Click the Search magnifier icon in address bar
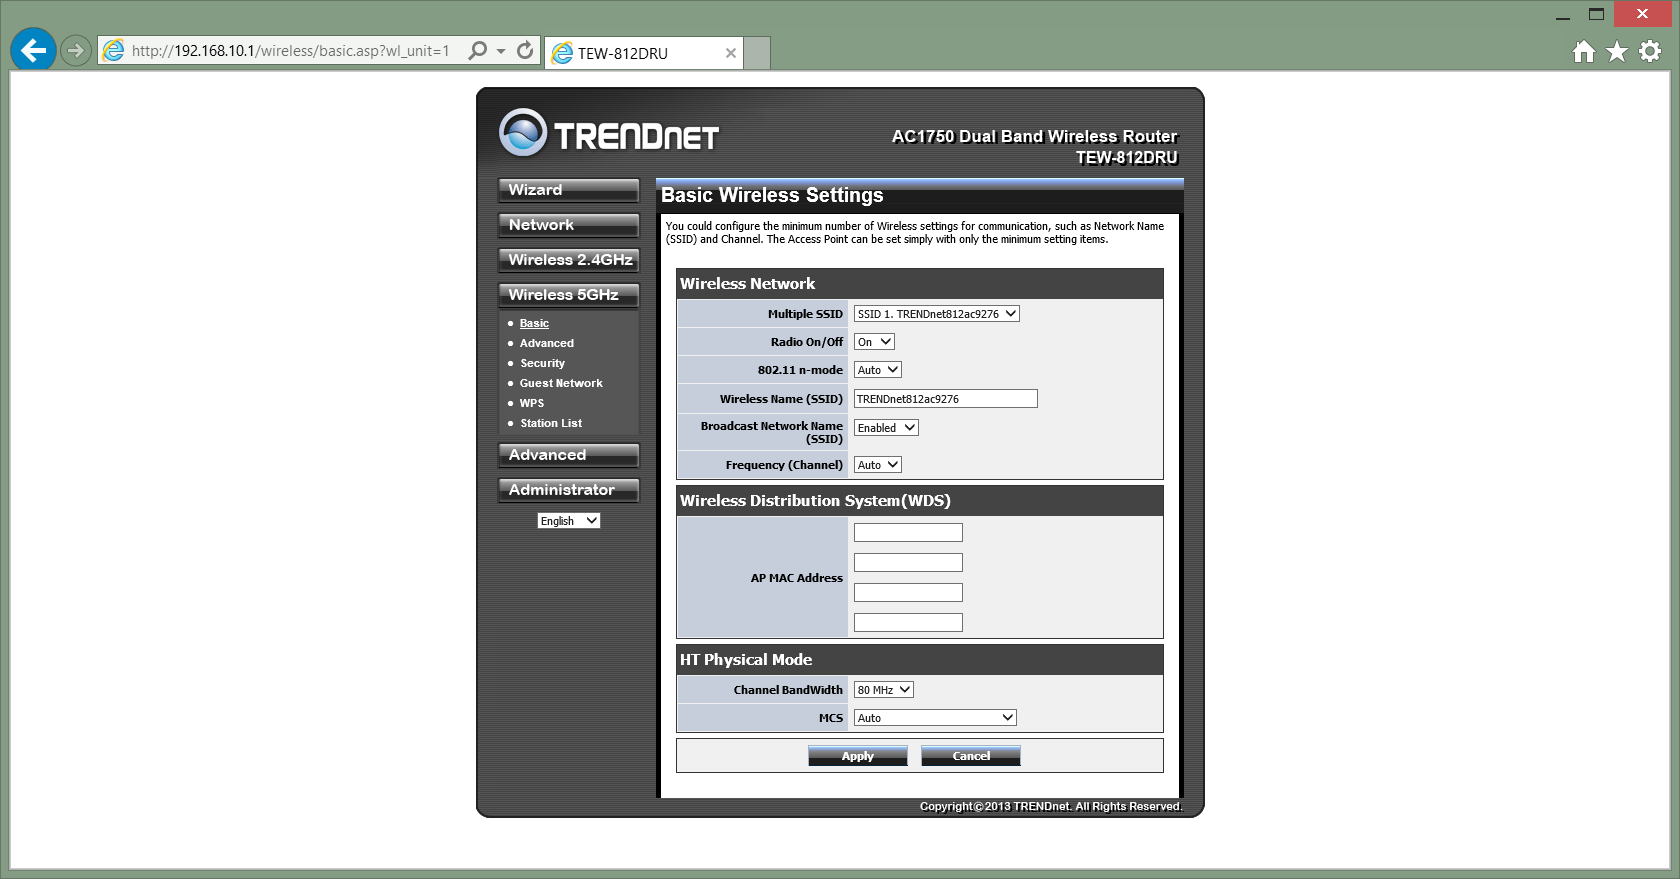The width and height of the screenshot is (1680, 879). [478, 50]
